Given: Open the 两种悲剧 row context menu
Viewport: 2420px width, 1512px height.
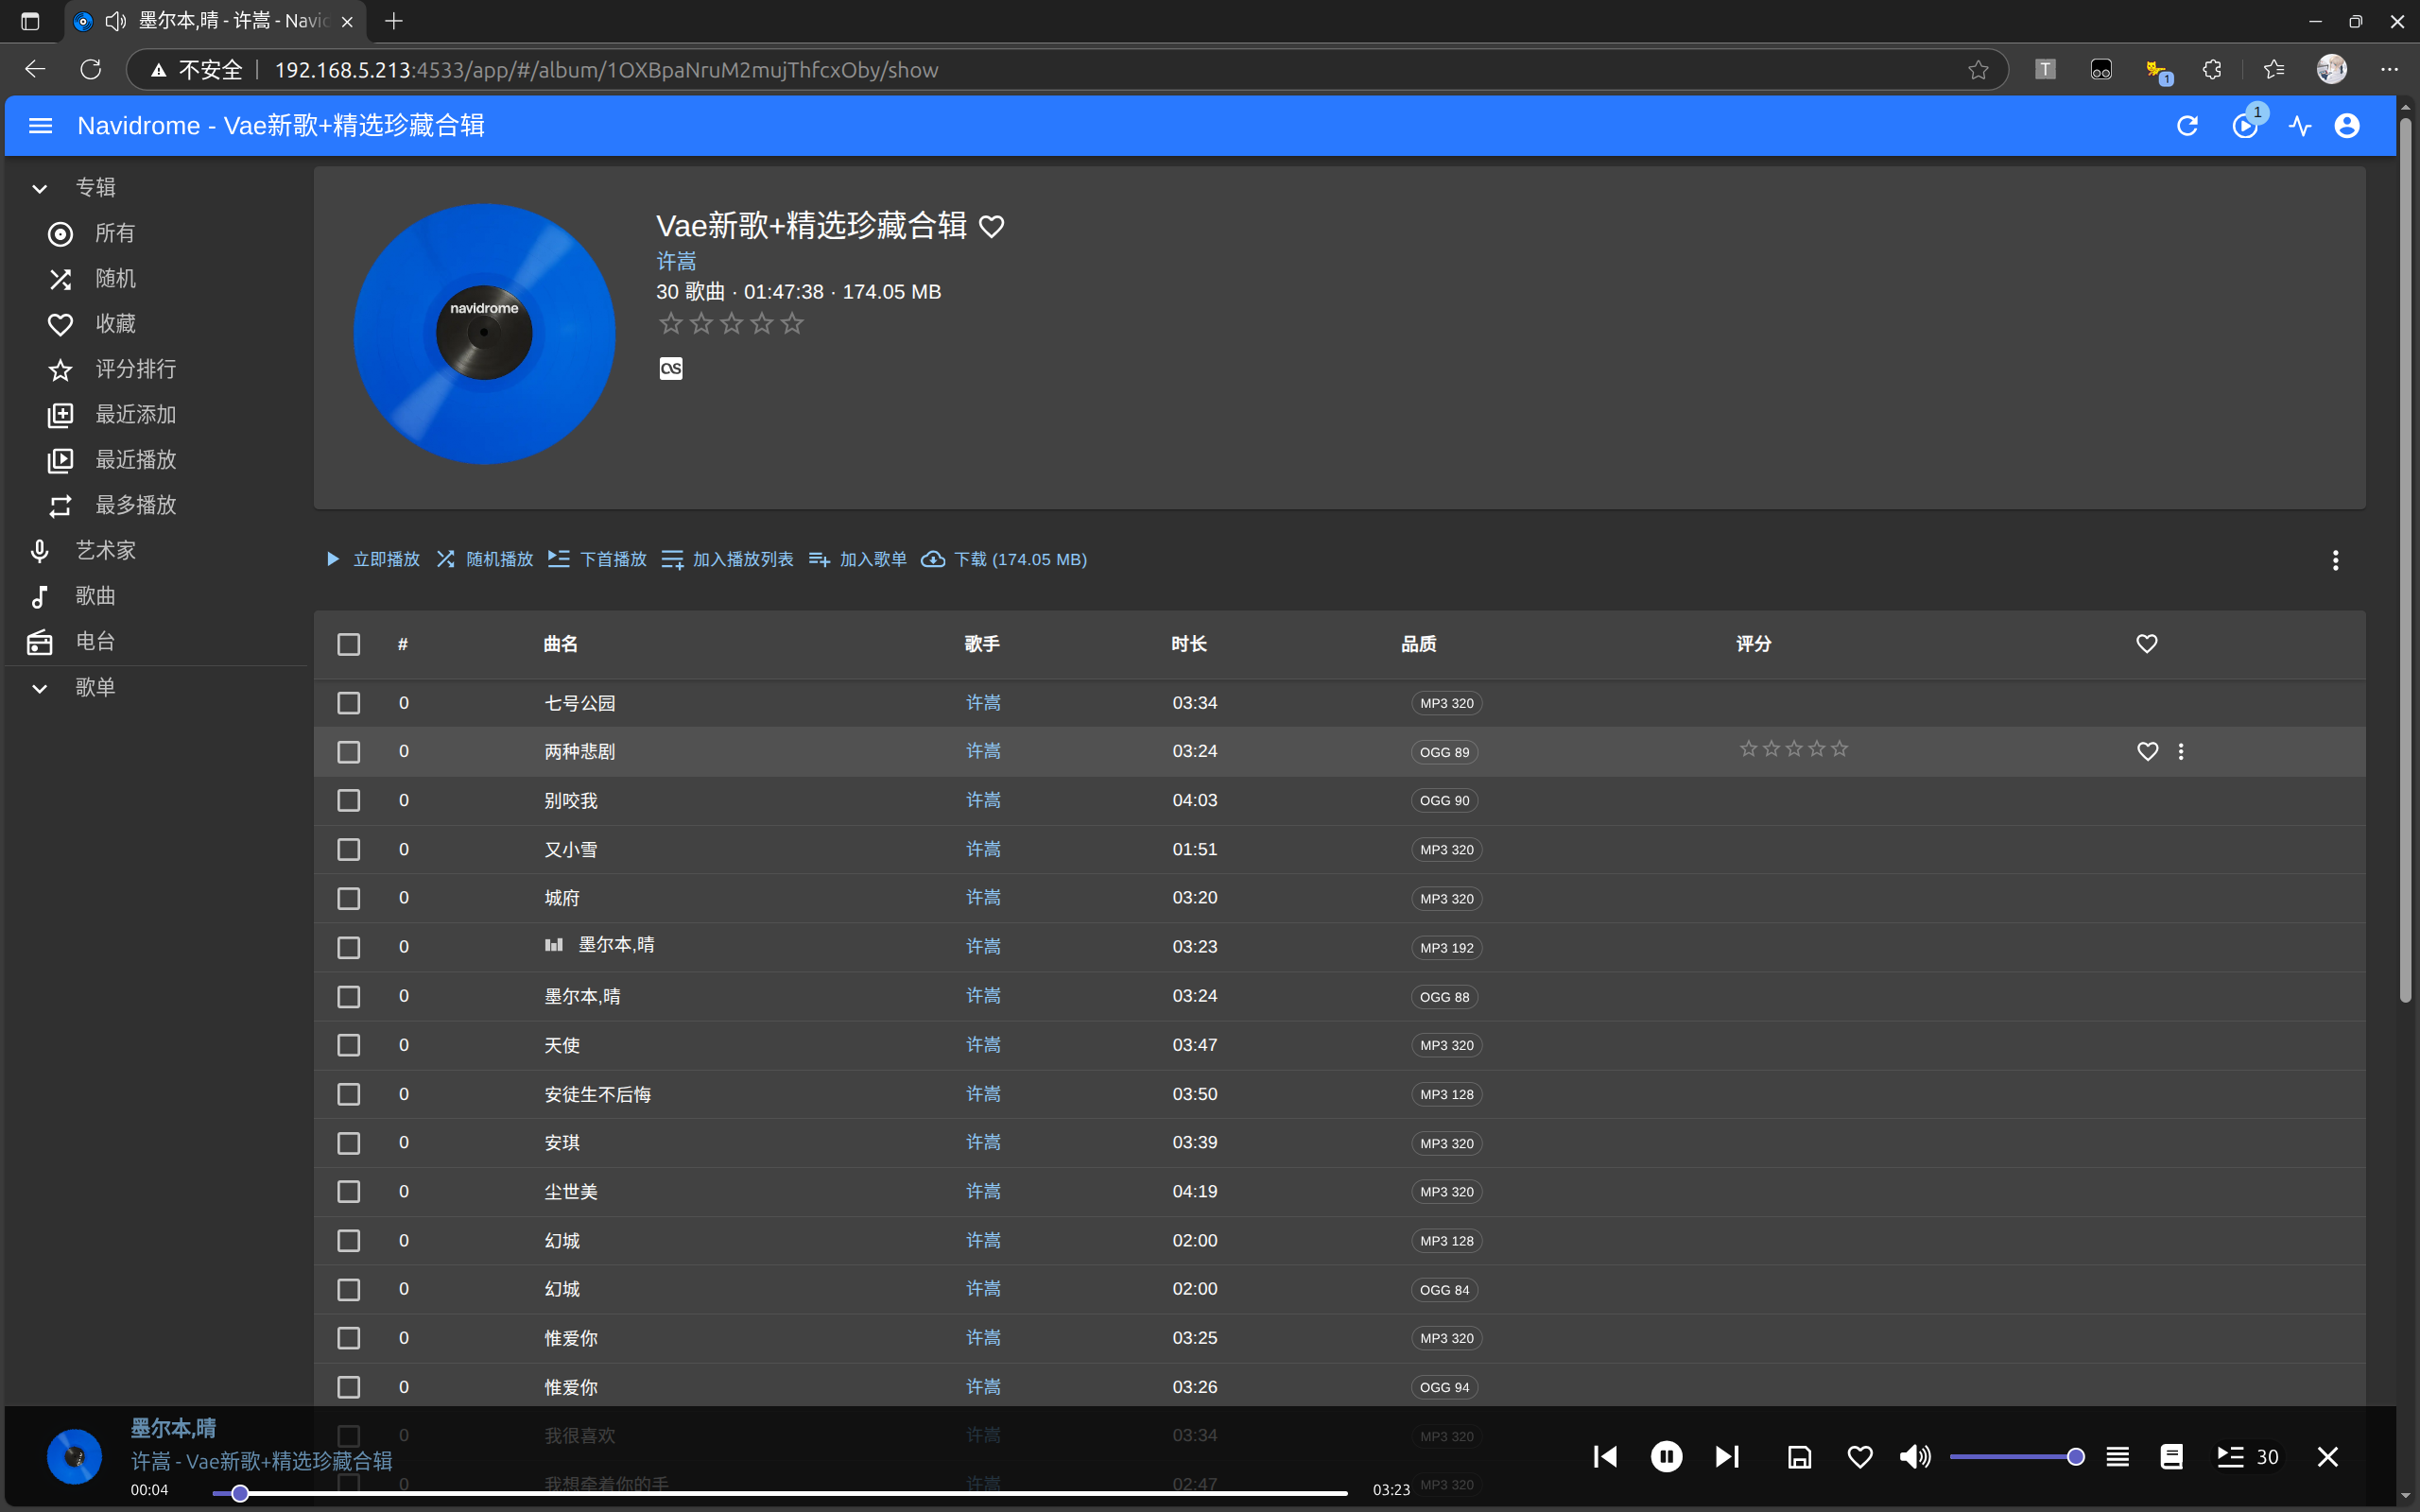Looking at the screenshot, I should point(2181,751).
